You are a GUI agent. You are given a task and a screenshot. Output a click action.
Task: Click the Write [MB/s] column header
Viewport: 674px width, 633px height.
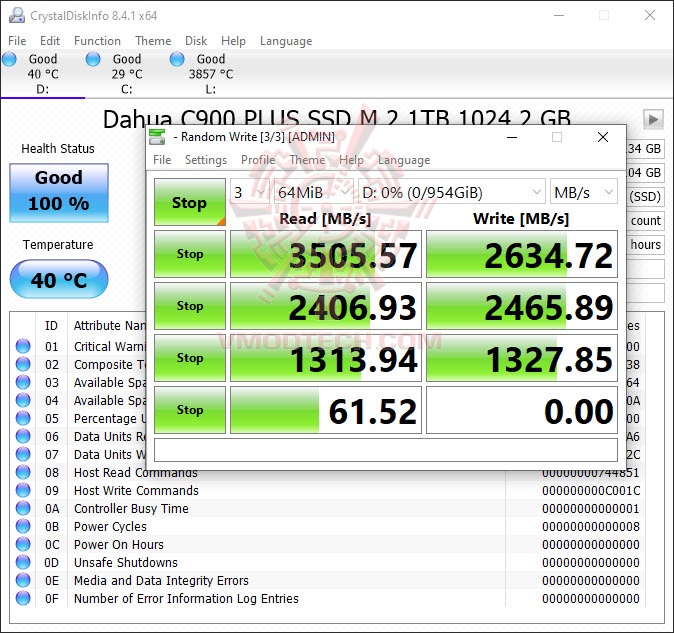[x=521, y=219]
